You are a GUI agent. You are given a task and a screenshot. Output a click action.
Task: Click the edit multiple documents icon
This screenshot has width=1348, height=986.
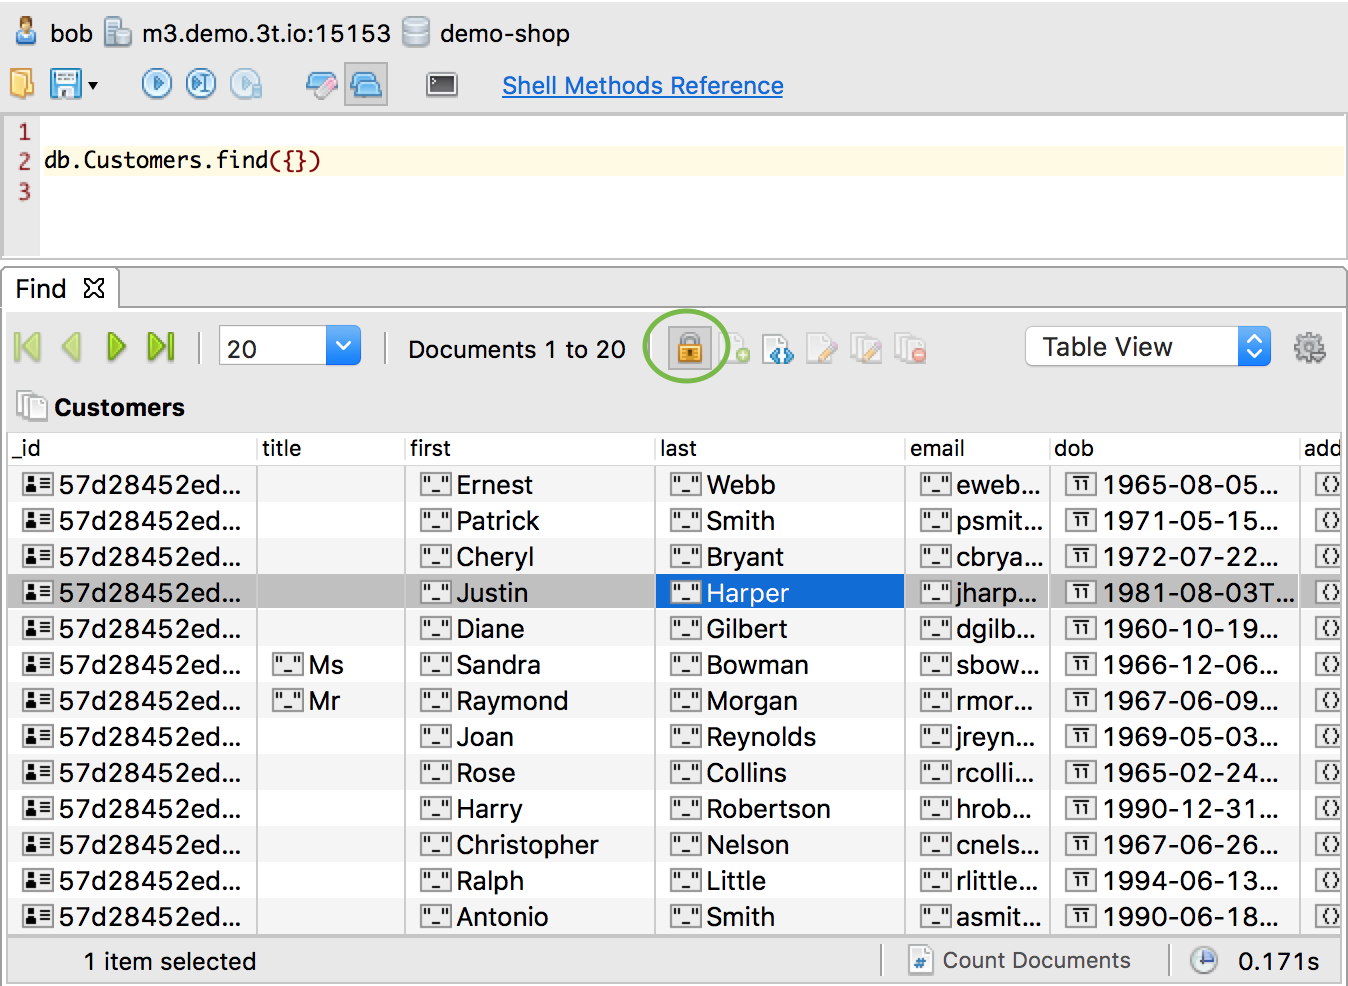866,348
